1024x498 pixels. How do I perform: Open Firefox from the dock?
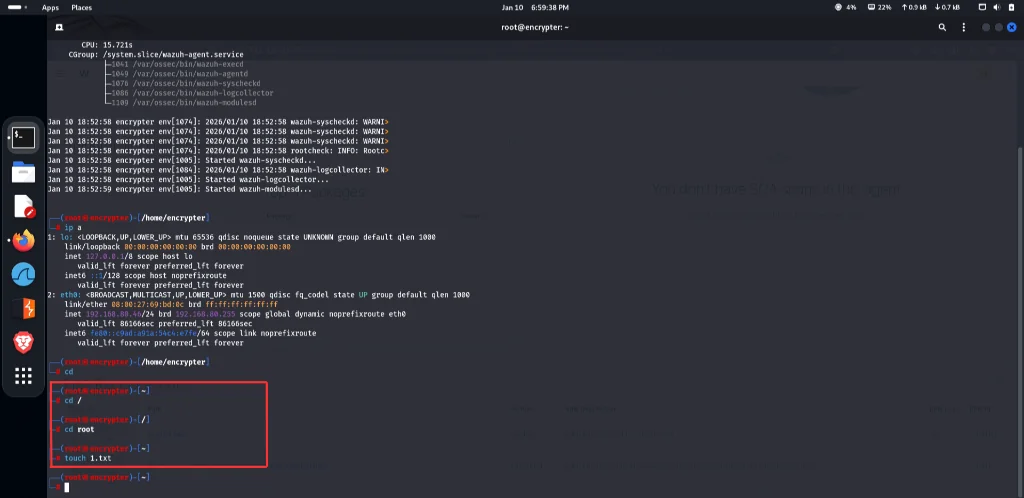(x=24, y=240)
